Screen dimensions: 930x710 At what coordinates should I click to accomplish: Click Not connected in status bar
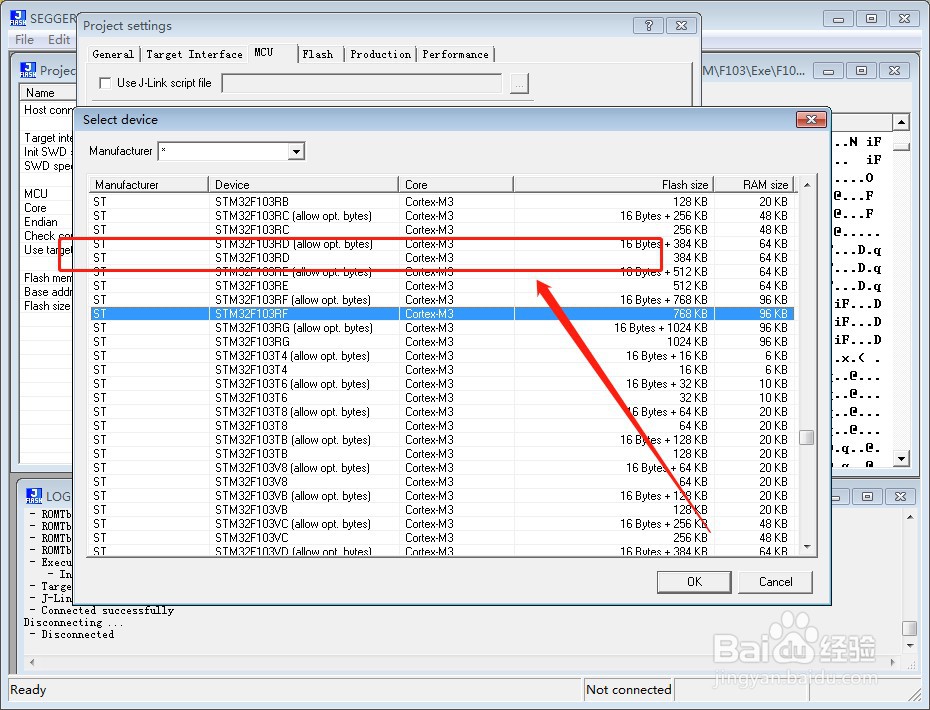point(628,689)
